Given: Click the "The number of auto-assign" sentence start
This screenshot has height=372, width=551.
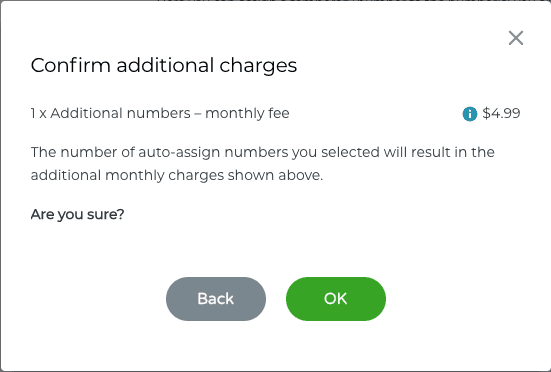Looking at the screenshot, I should pos(126,152).
